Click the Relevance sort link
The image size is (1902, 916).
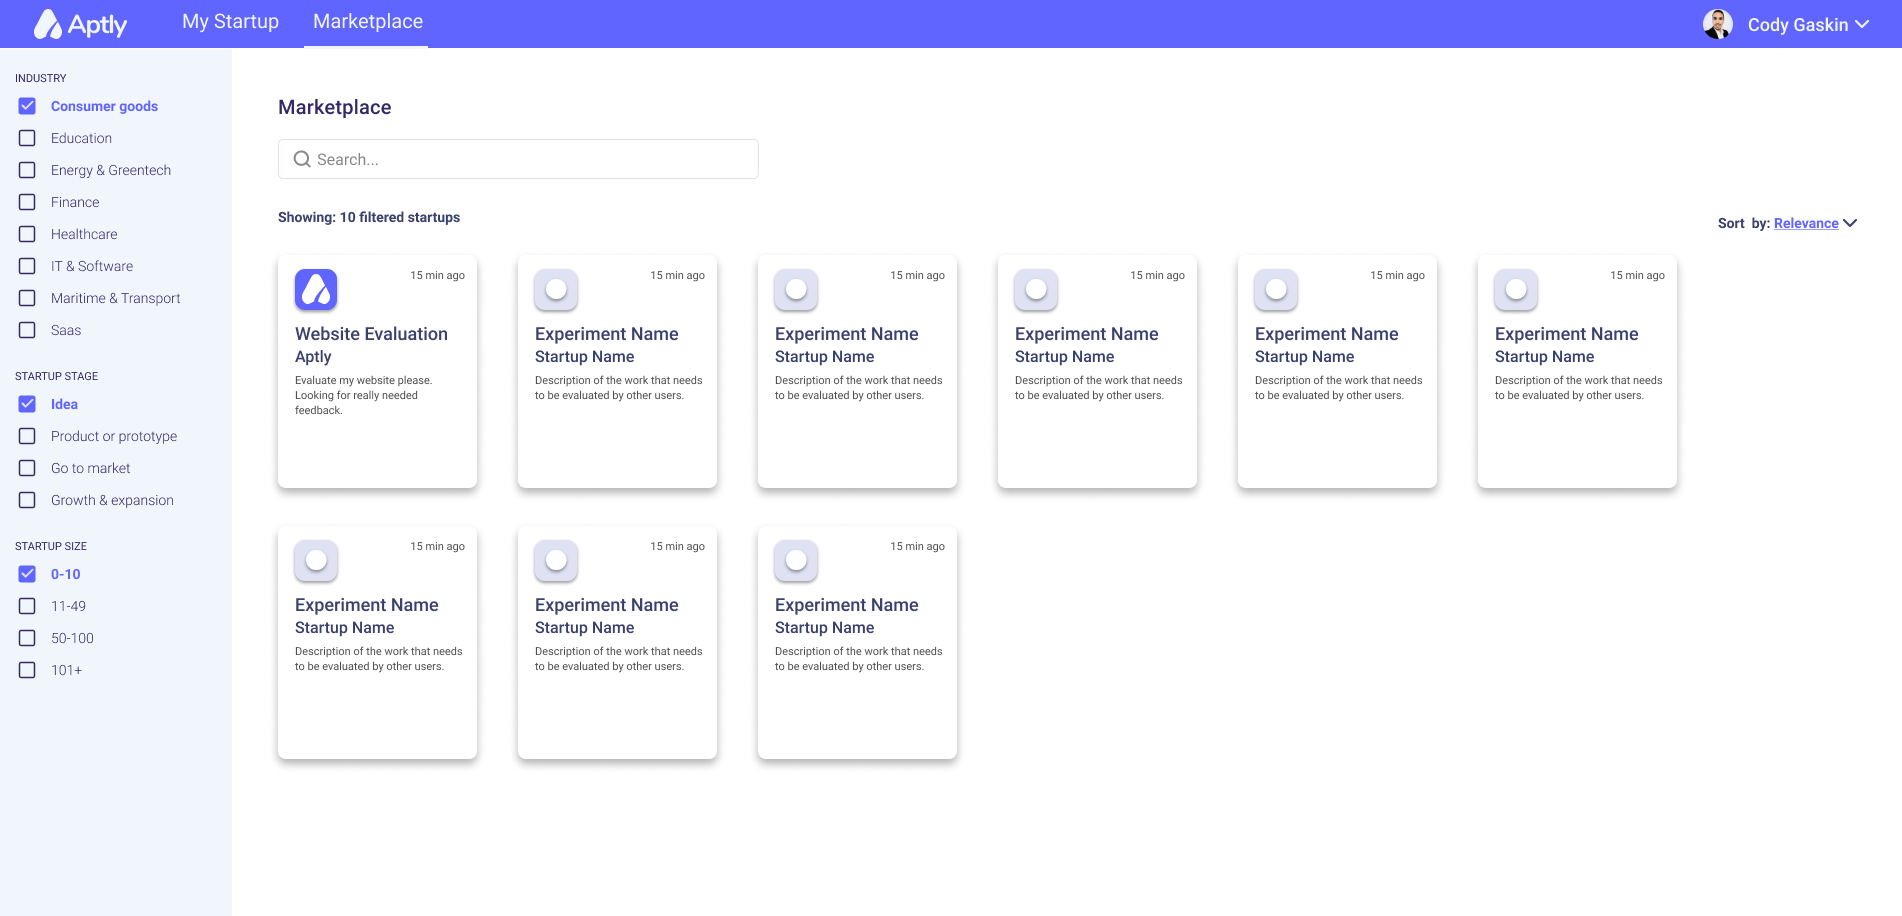1805,223
